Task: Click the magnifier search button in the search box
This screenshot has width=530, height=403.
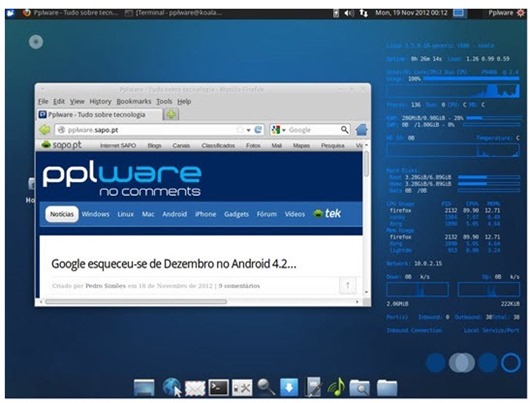Action: pyautogui.click(x=344, y=130)
